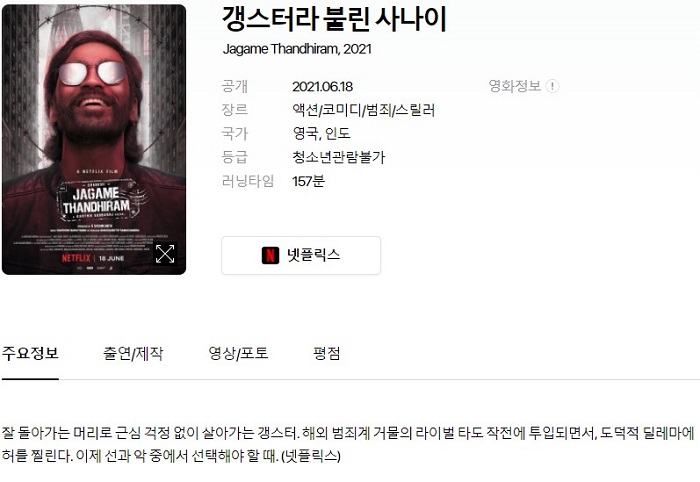Click the English title Jagame Thandhiram, 2021
The height and width of the screenshot is (482, 700).
pyautogui.click(x=297, y=49)
